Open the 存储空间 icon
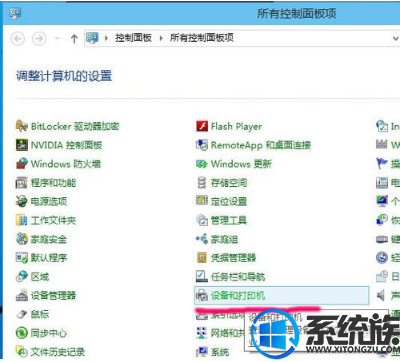 [x=202, y=183]
